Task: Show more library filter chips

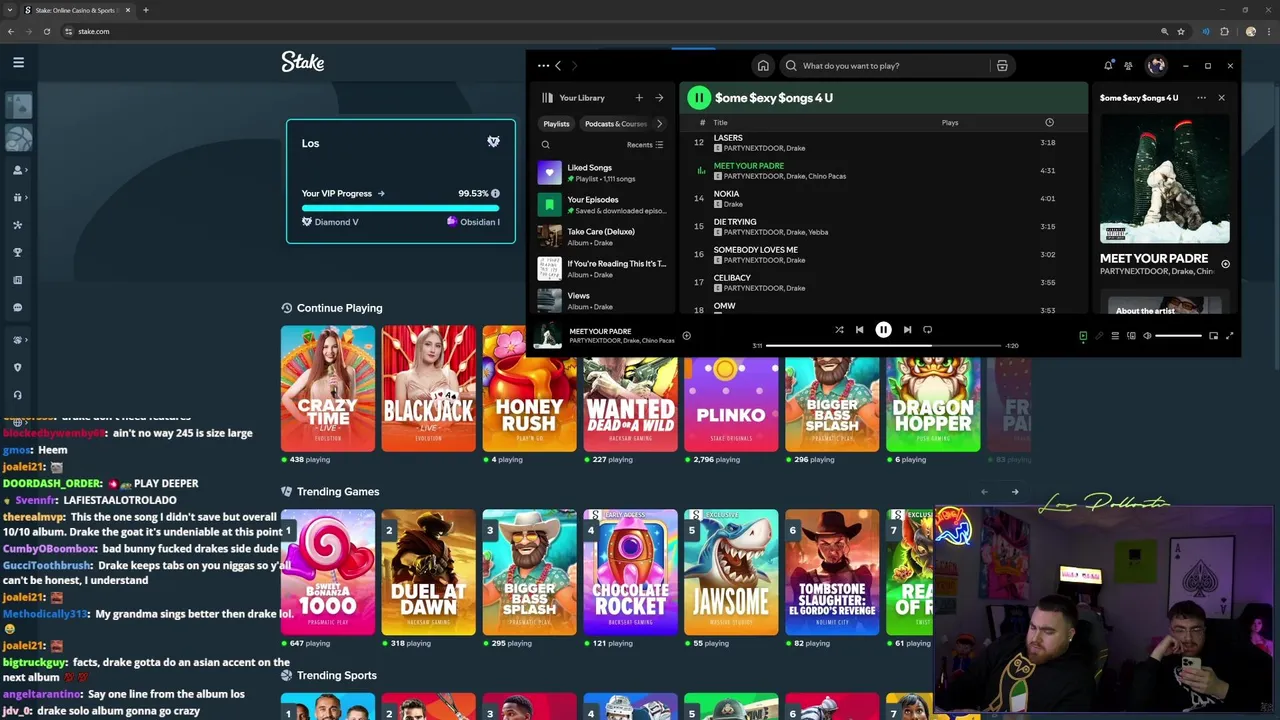Action: point(659,124)
